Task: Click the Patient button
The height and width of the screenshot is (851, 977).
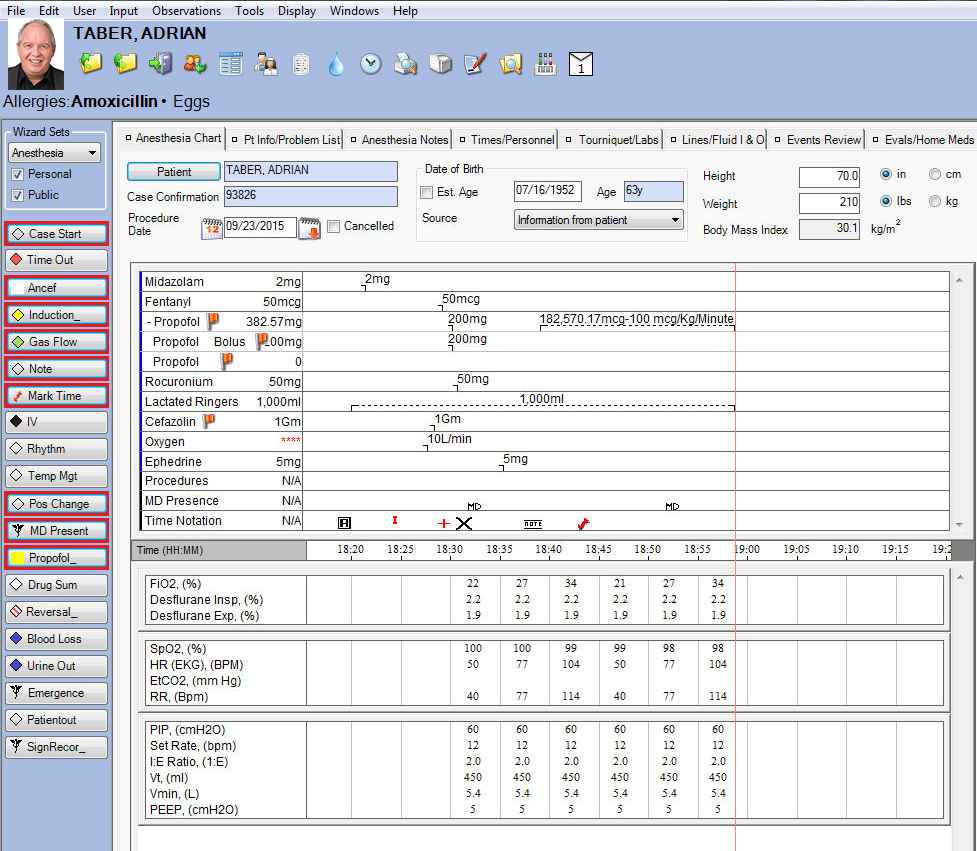Action: (x=172, y=171)
